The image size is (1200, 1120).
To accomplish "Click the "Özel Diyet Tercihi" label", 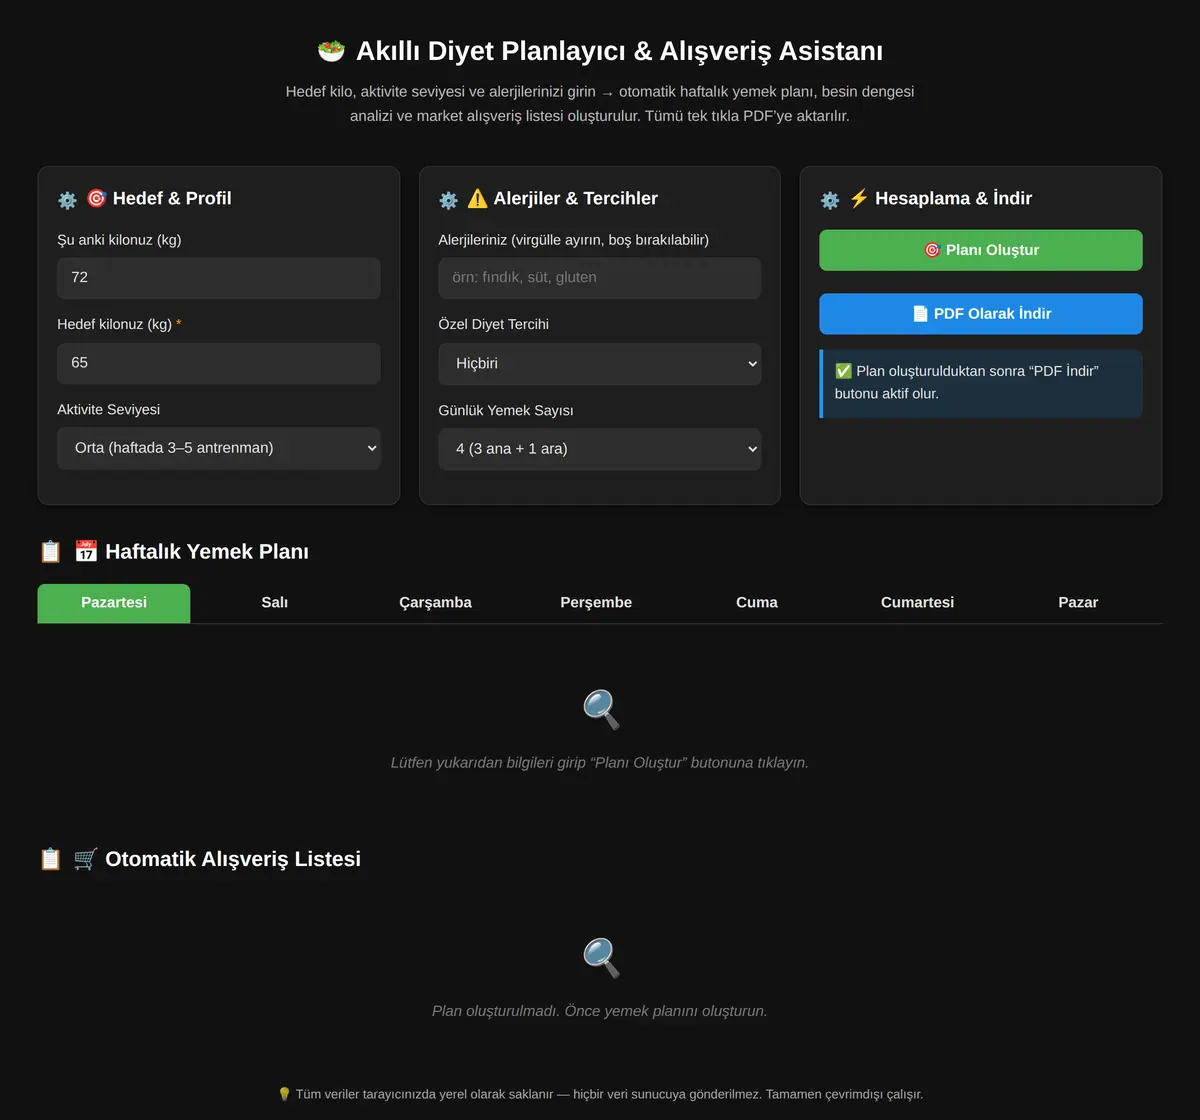I will click(493, 325).
